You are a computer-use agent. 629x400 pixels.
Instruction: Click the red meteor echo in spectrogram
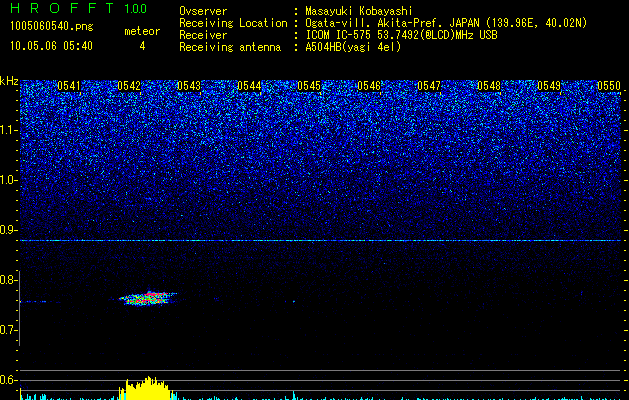click(148, 298)
